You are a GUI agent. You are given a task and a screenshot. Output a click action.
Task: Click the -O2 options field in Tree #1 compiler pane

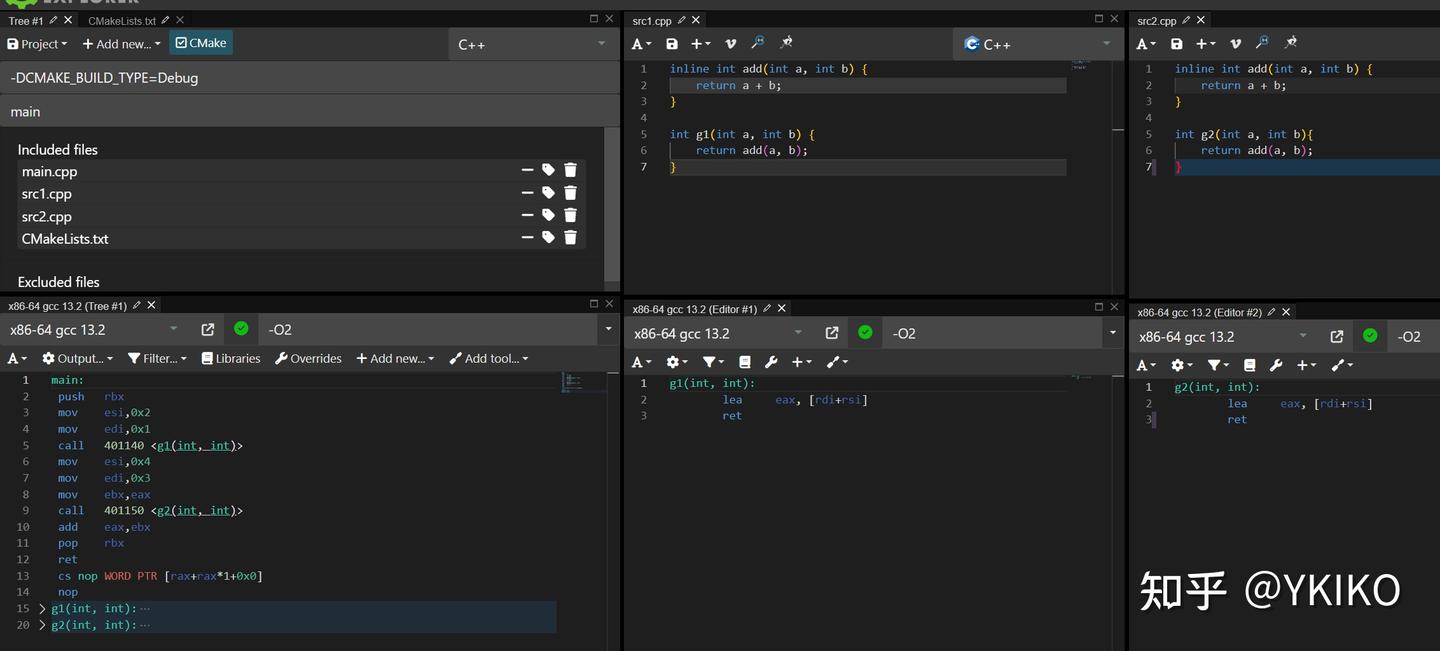430,329
